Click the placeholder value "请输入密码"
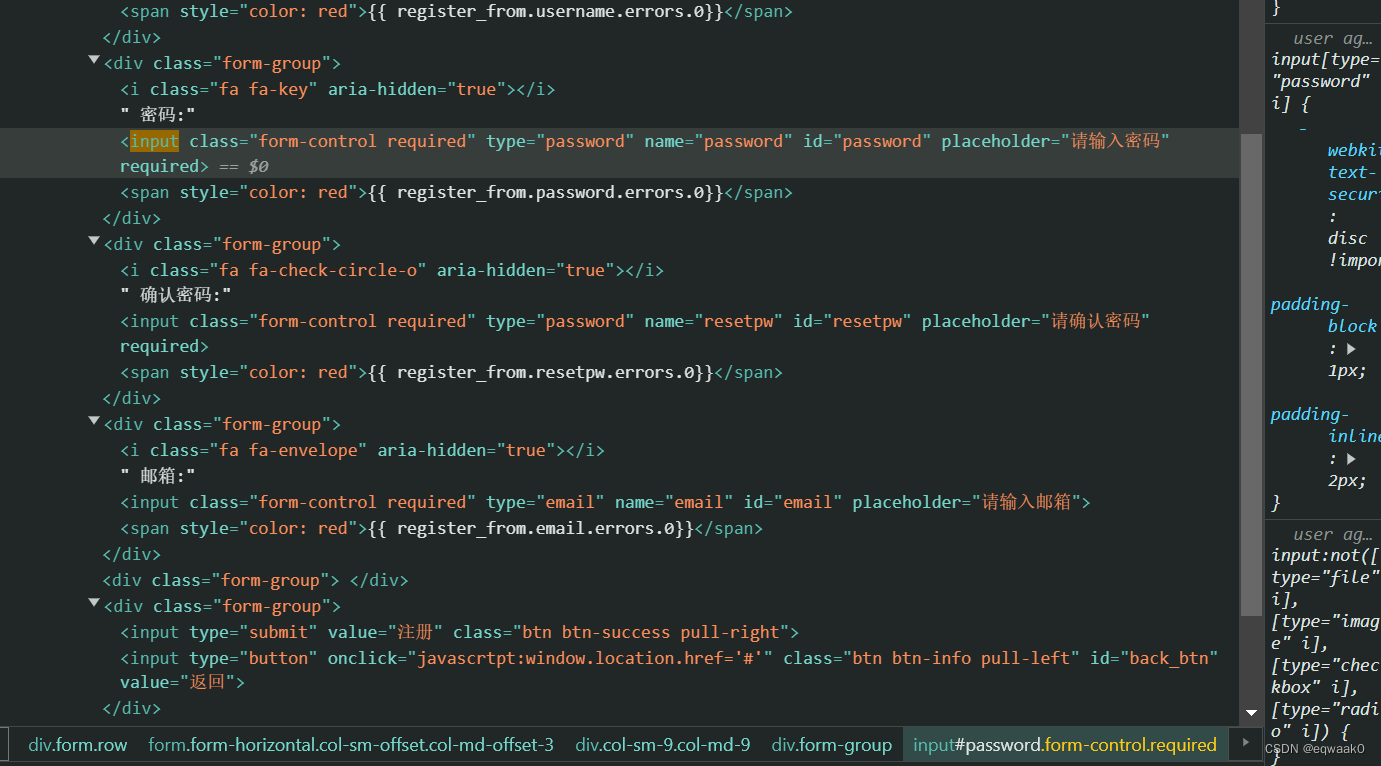Viewport: 1381px width, 766px height. pyautogui.click(x=1115, y=141)
